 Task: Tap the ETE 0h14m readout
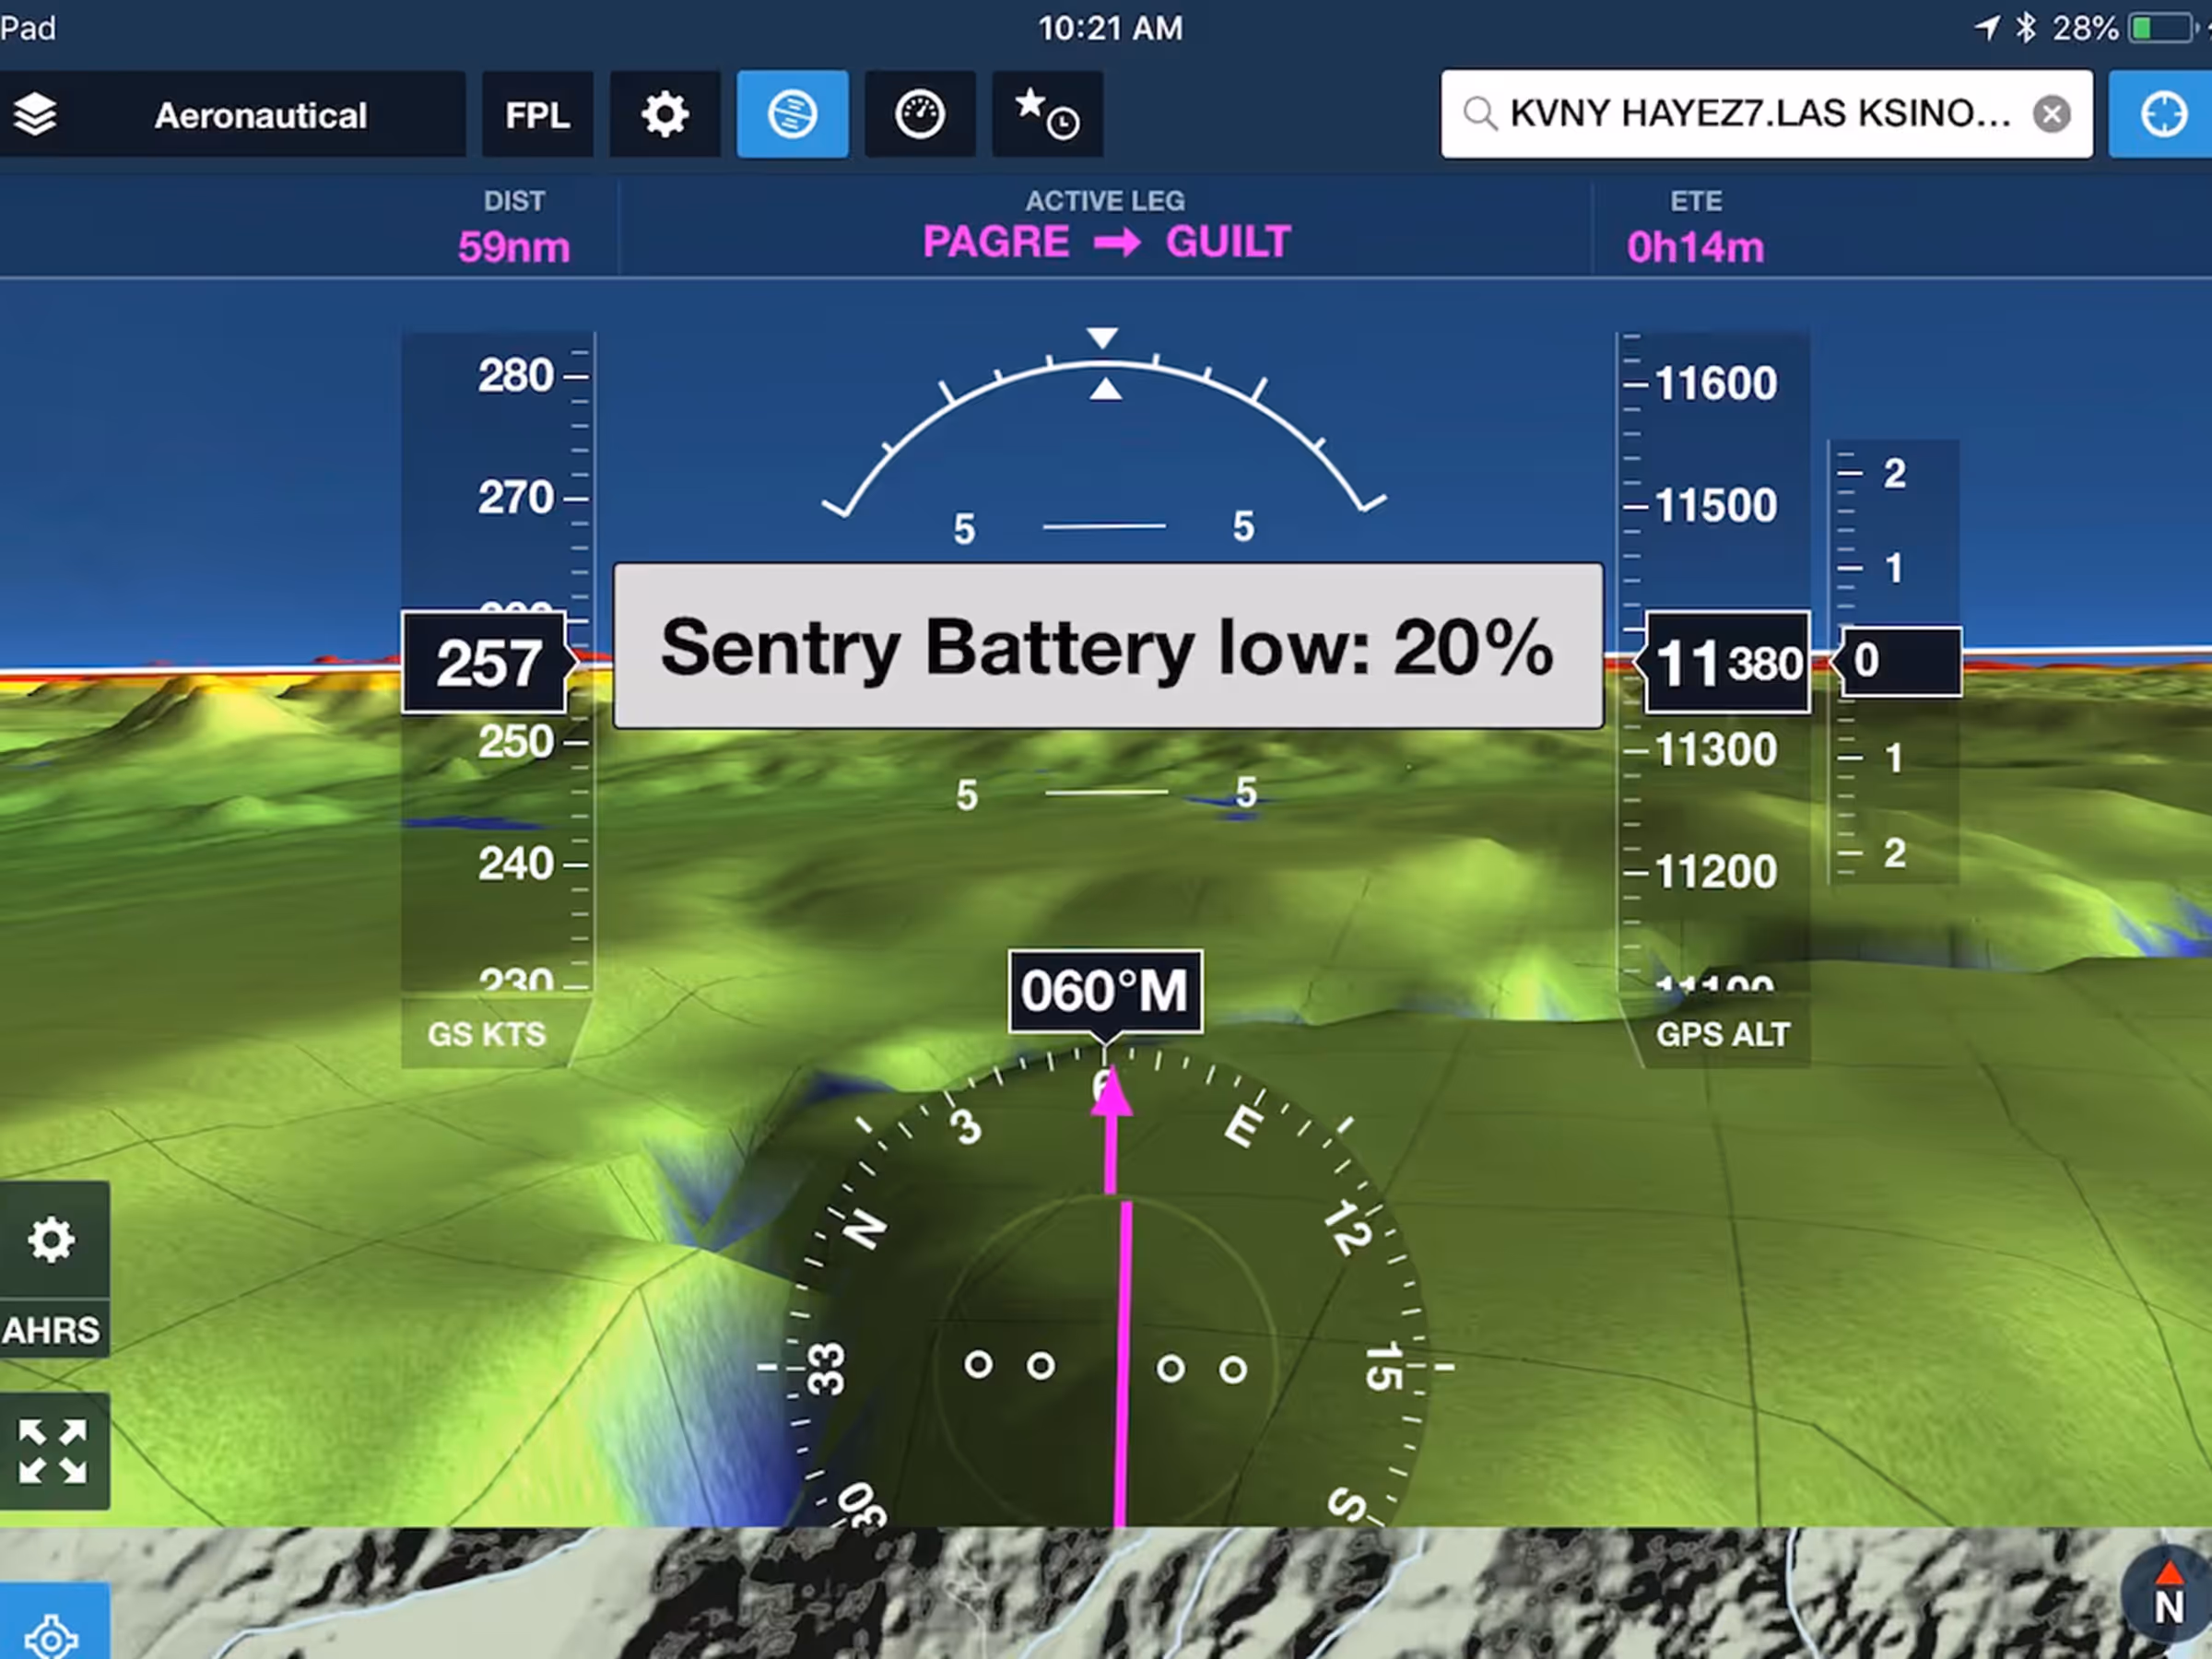[x=1695, y=230]
